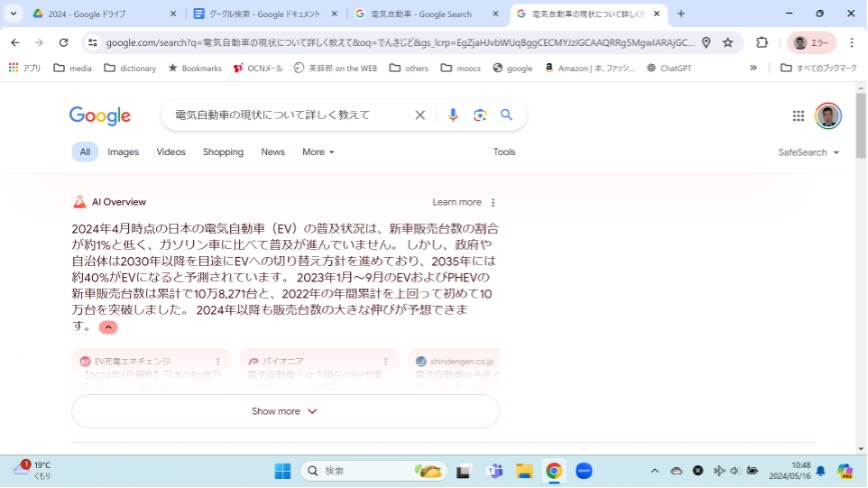Screen dimensions: 868x488
Task: Bookmark this page with the star icon
Action: coord(728,43)
